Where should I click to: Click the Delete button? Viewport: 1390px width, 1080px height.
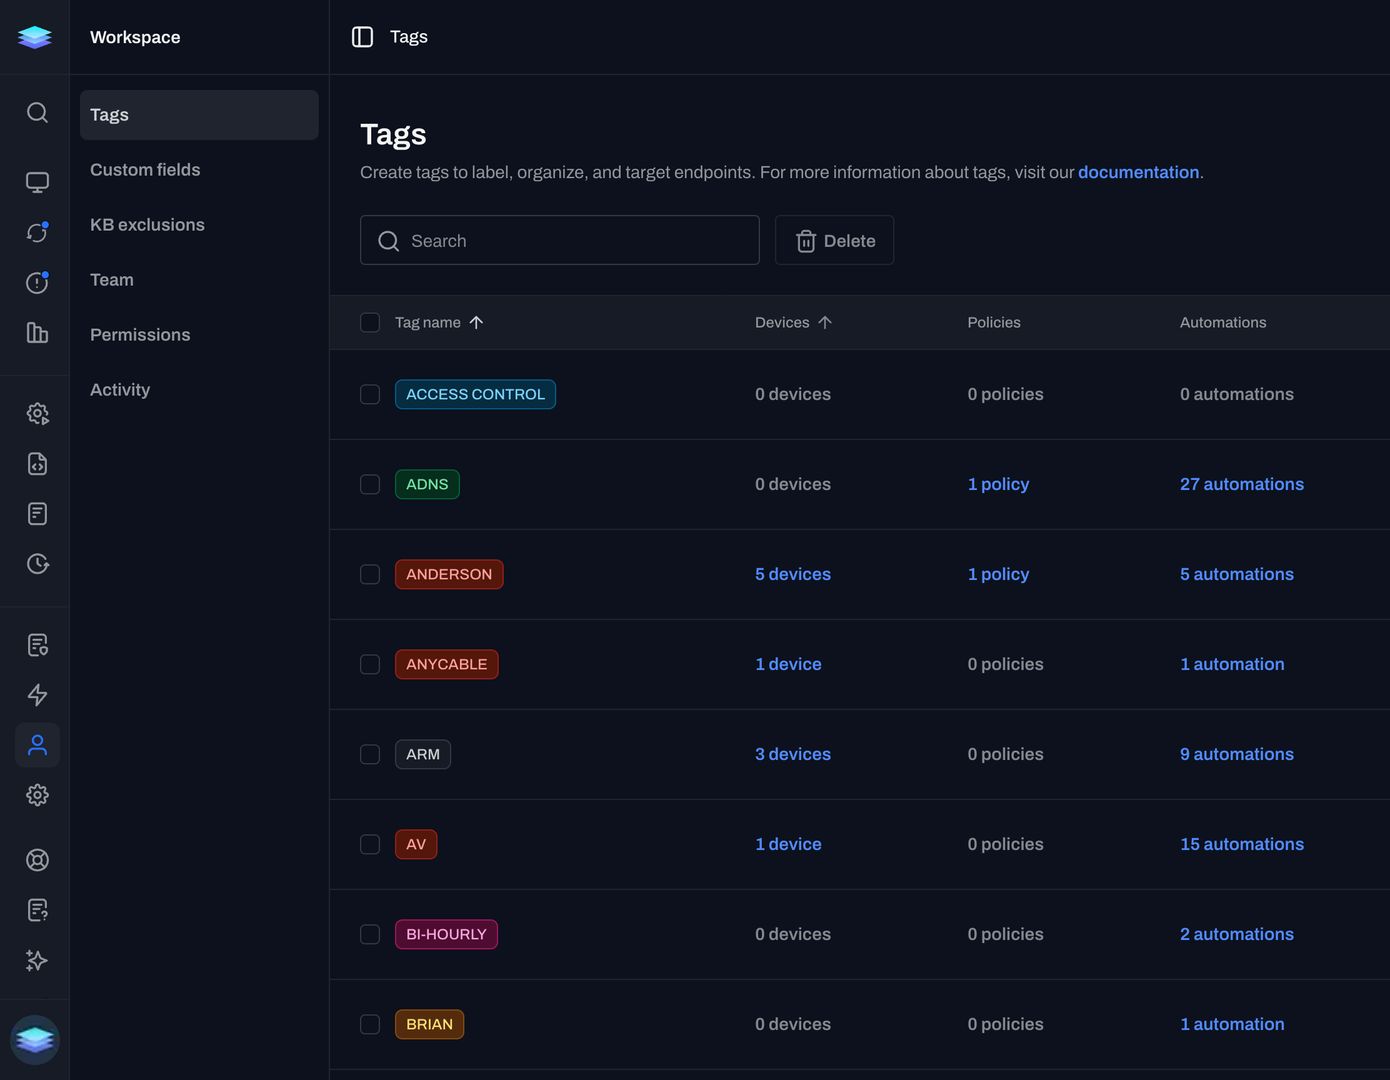coord(834,240)
